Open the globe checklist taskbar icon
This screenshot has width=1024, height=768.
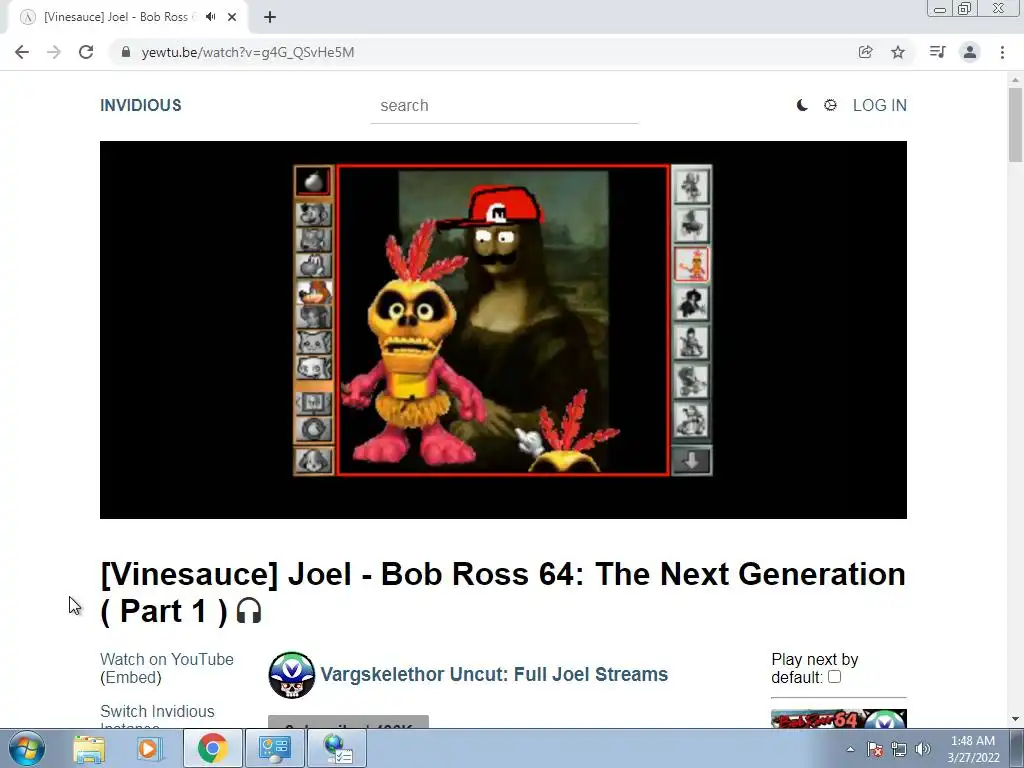click(337, 748)
